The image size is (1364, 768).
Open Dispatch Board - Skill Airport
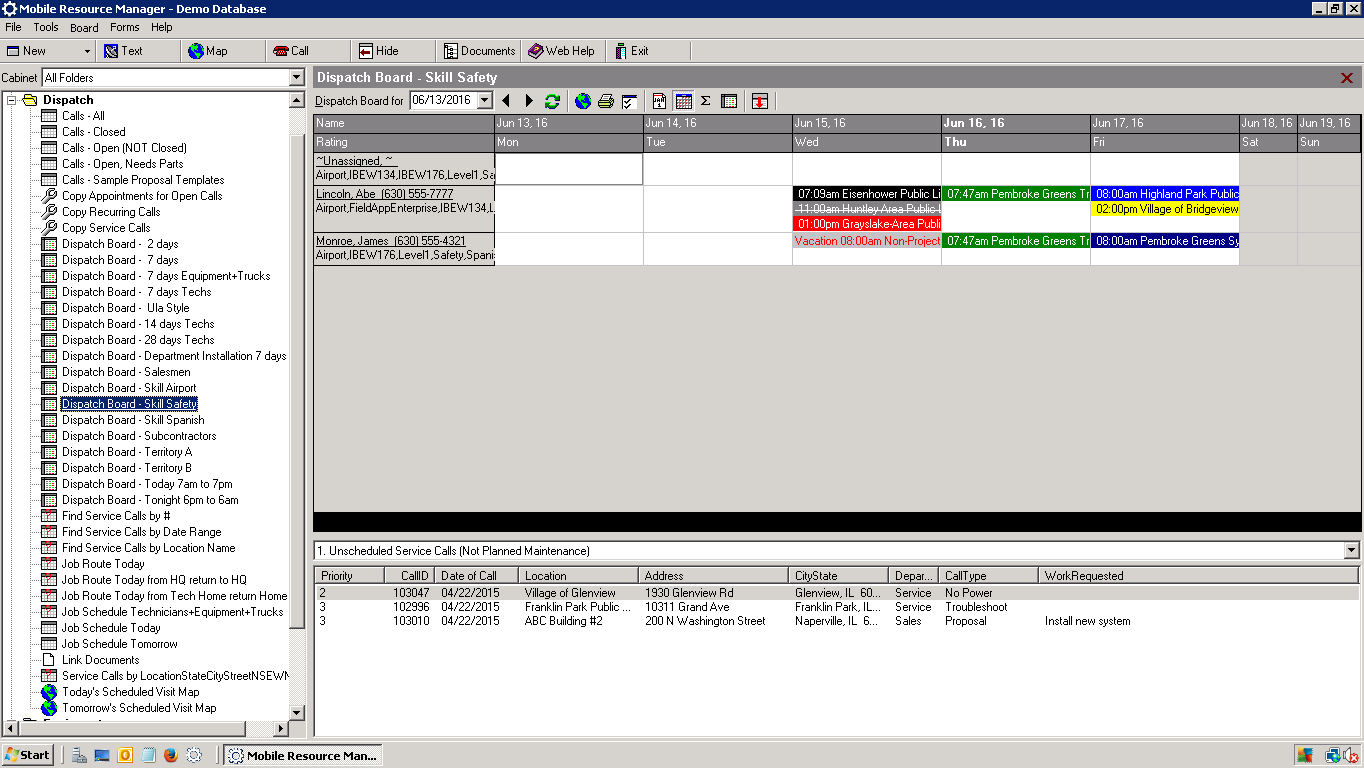tap(129, 388)
